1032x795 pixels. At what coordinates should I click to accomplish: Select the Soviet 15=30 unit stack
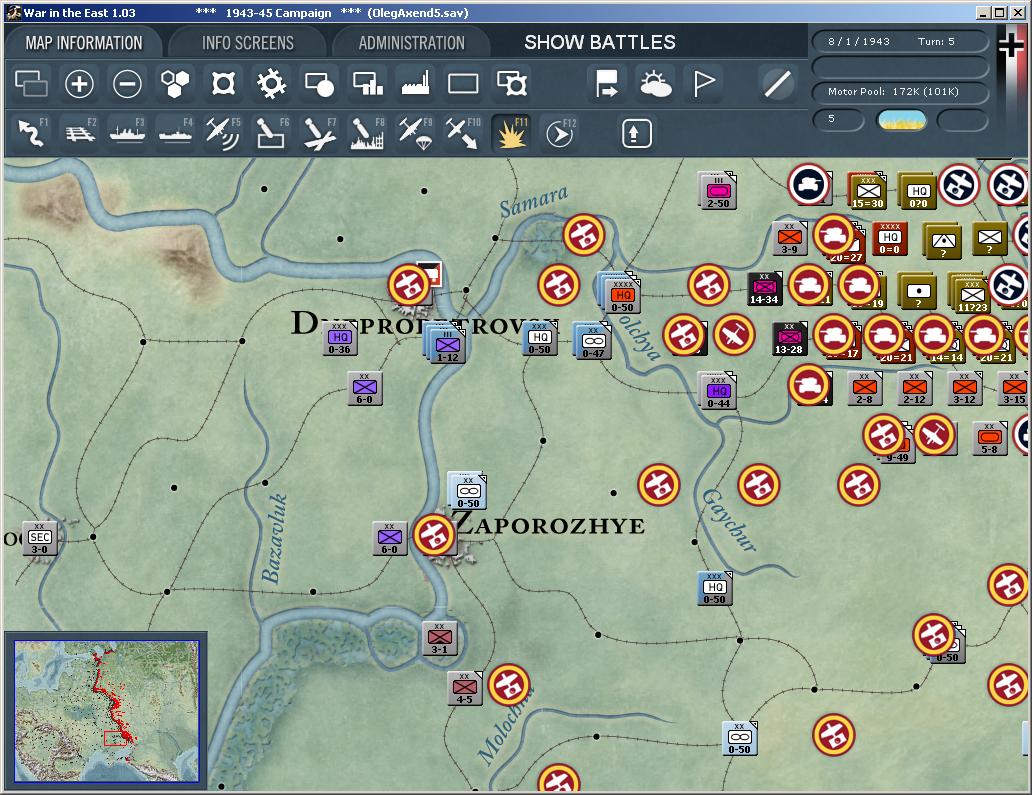coord(867,191)
